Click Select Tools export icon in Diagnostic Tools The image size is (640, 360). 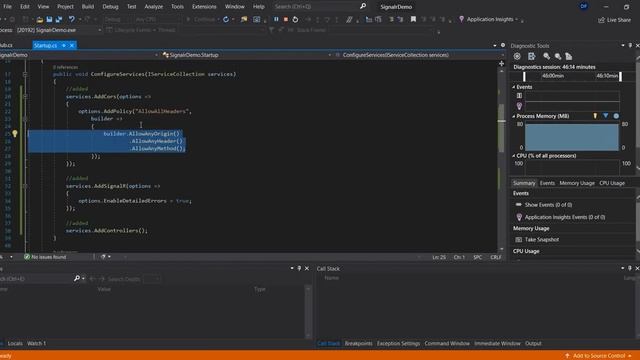click(x=531, y=56)
